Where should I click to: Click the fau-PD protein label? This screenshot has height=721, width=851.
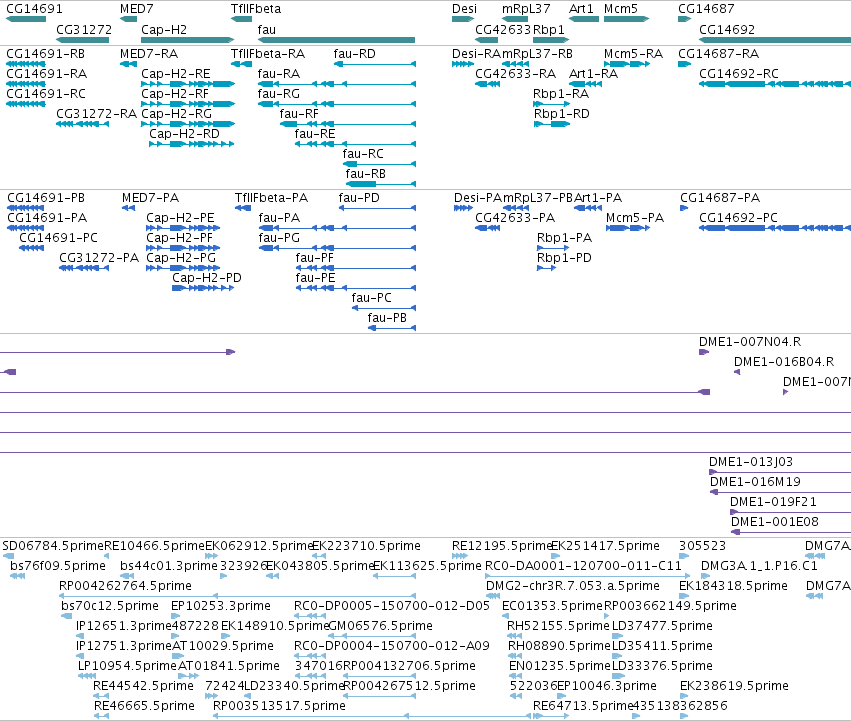359,198
